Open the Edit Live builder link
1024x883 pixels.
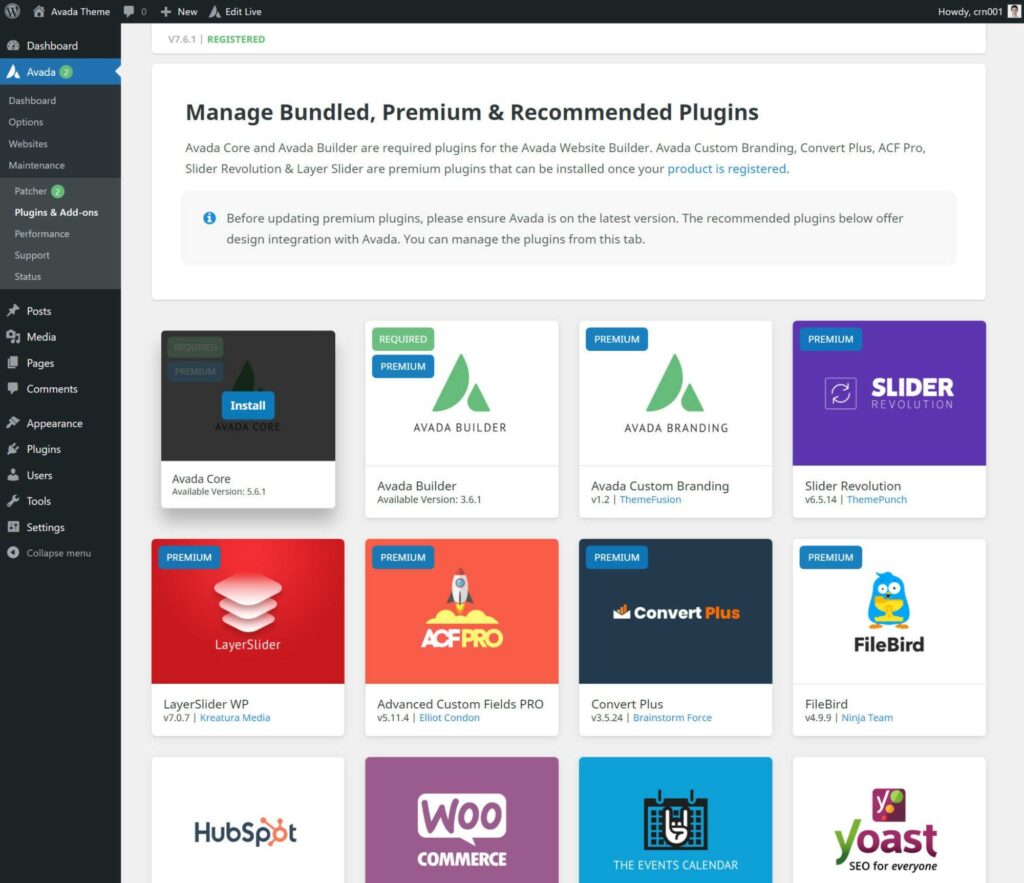(x=235, y=11)
